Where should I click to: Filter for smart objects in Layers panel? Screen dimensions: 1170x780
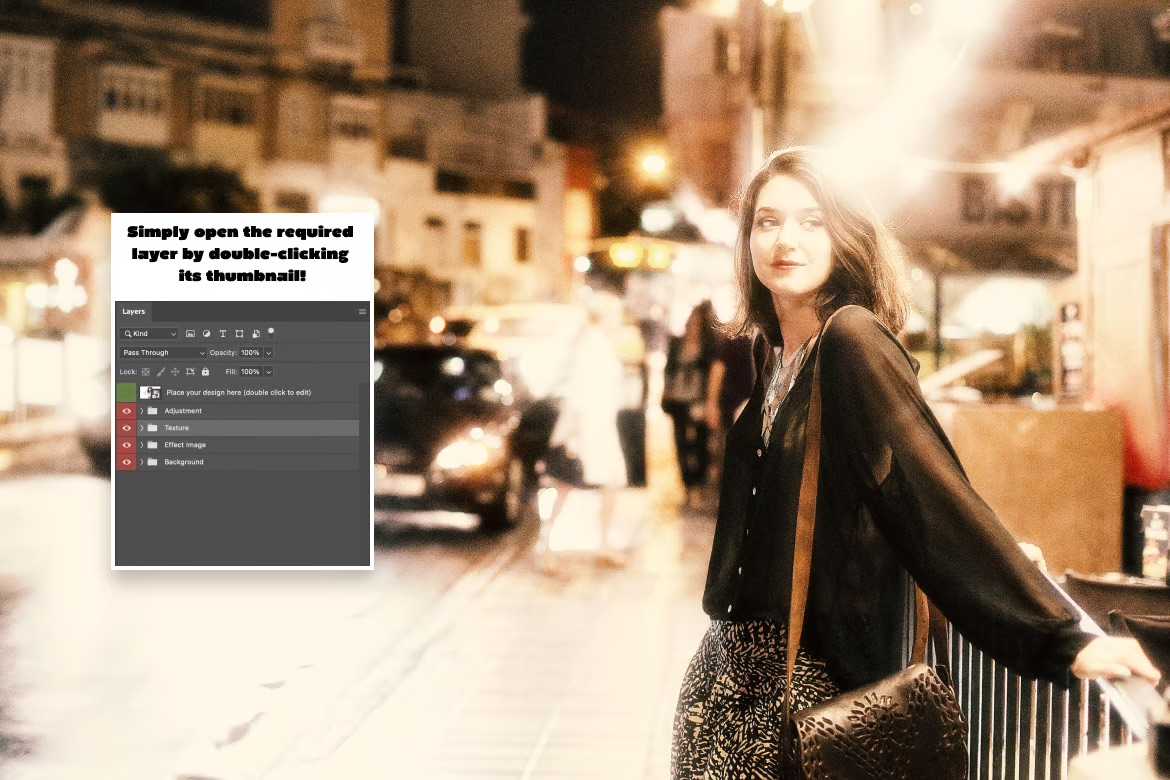[254, 333]
